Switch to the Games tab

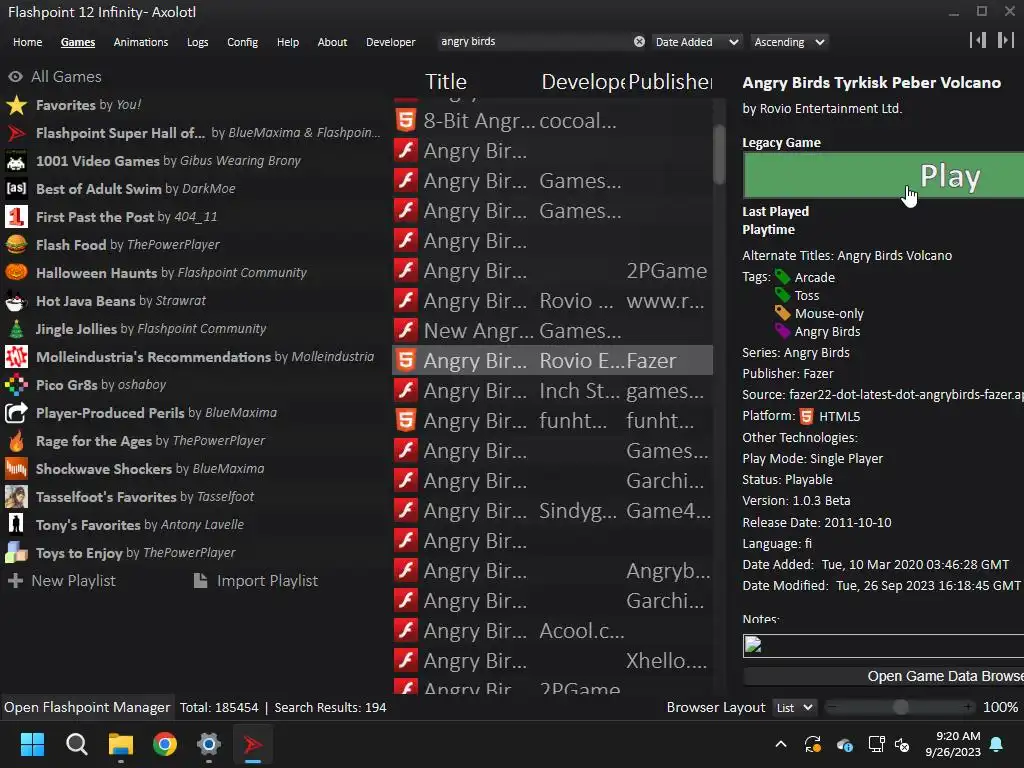78,42
